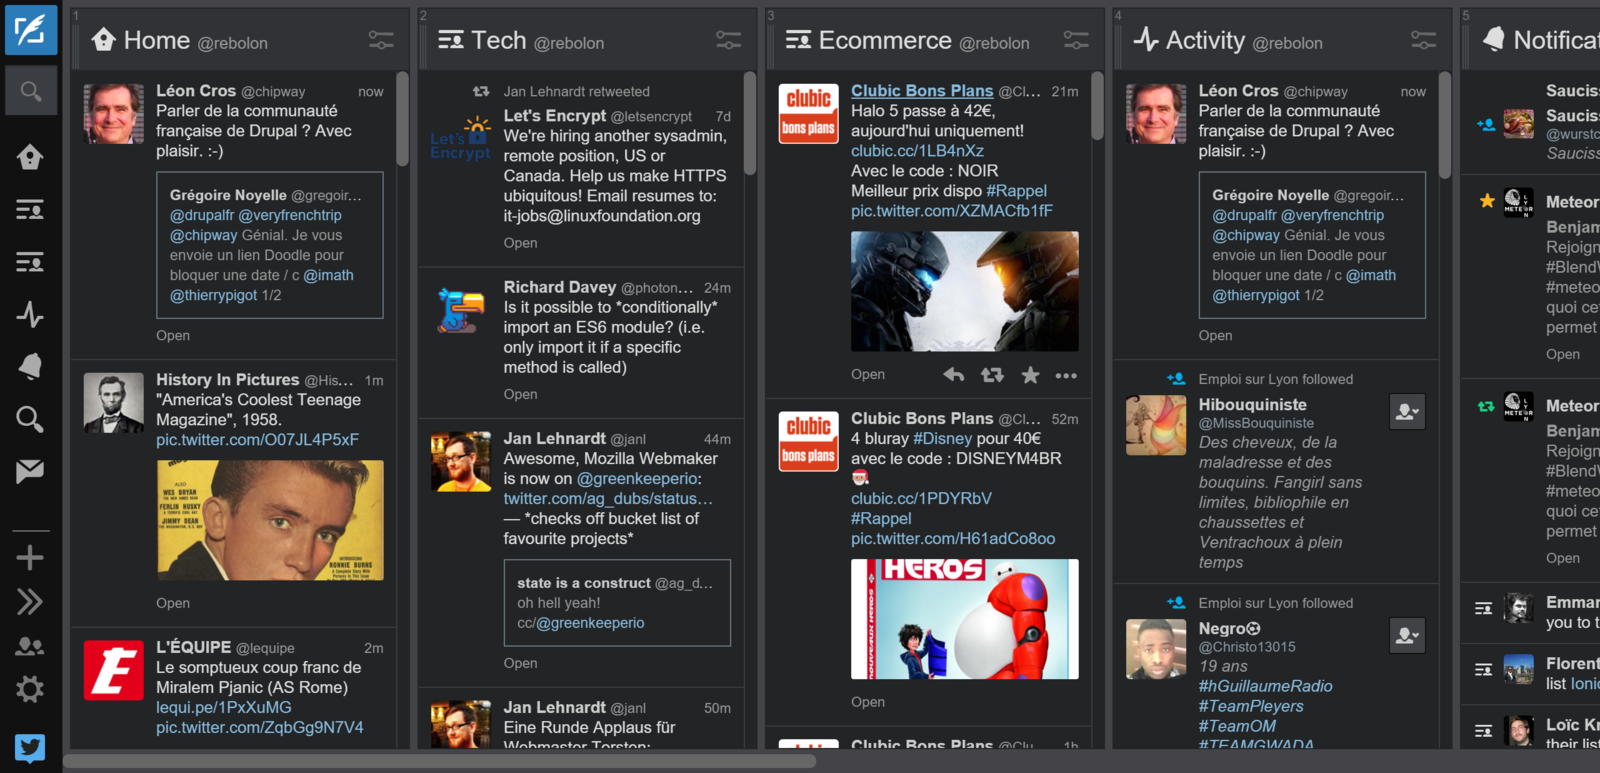1600x773 pixels.
Task: Click the twitter.com/ag_dubs/status link
Action: point(608,499)
